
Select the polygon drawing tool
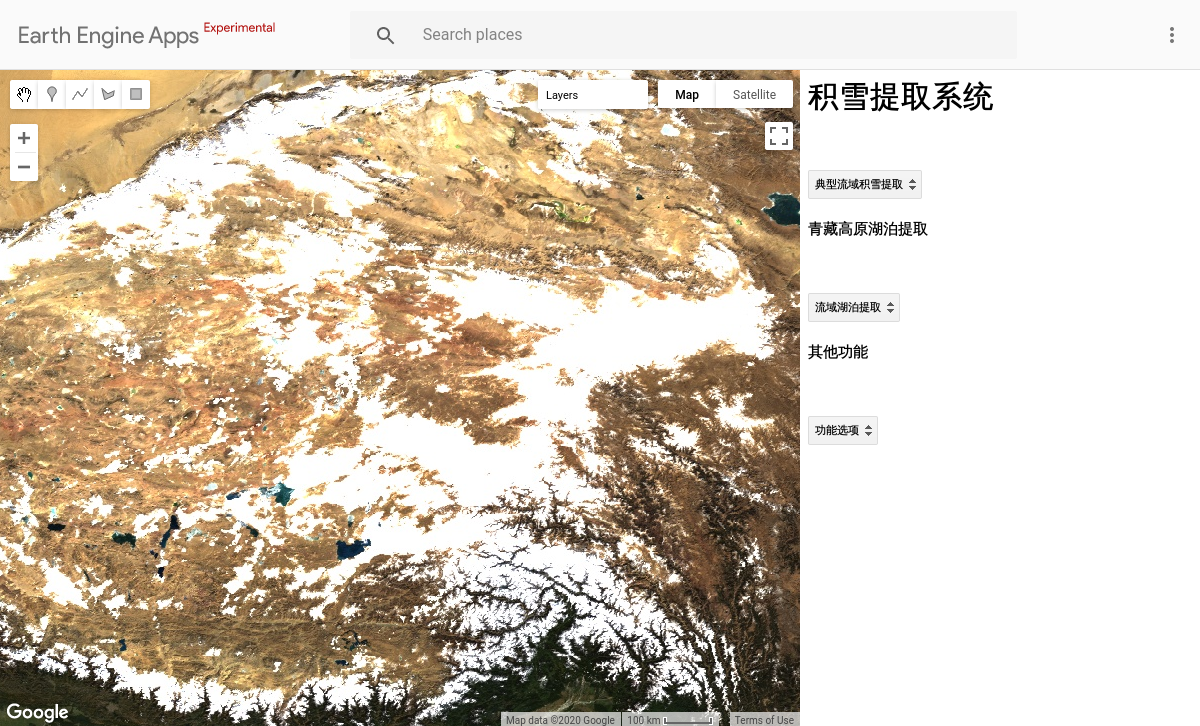point(108,94)
